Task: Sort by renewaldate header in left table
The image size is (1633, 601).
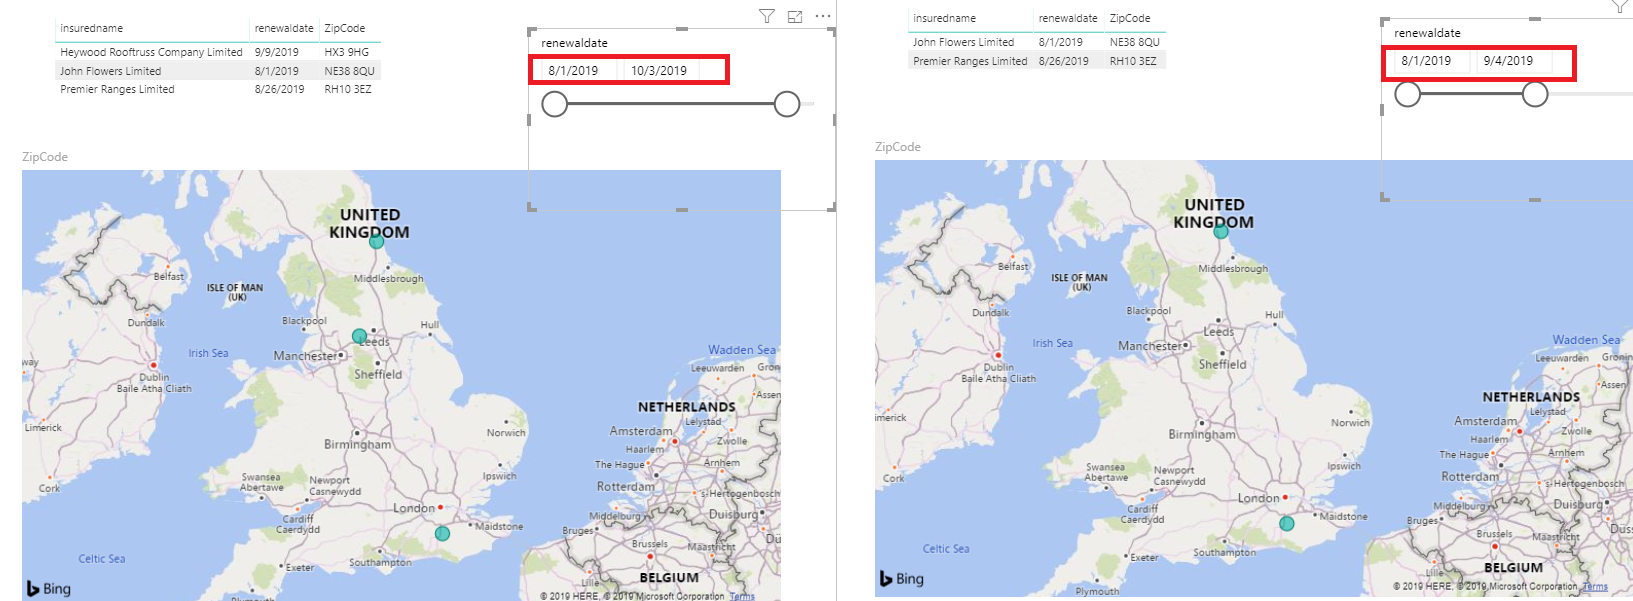Action: pos(284,28)
